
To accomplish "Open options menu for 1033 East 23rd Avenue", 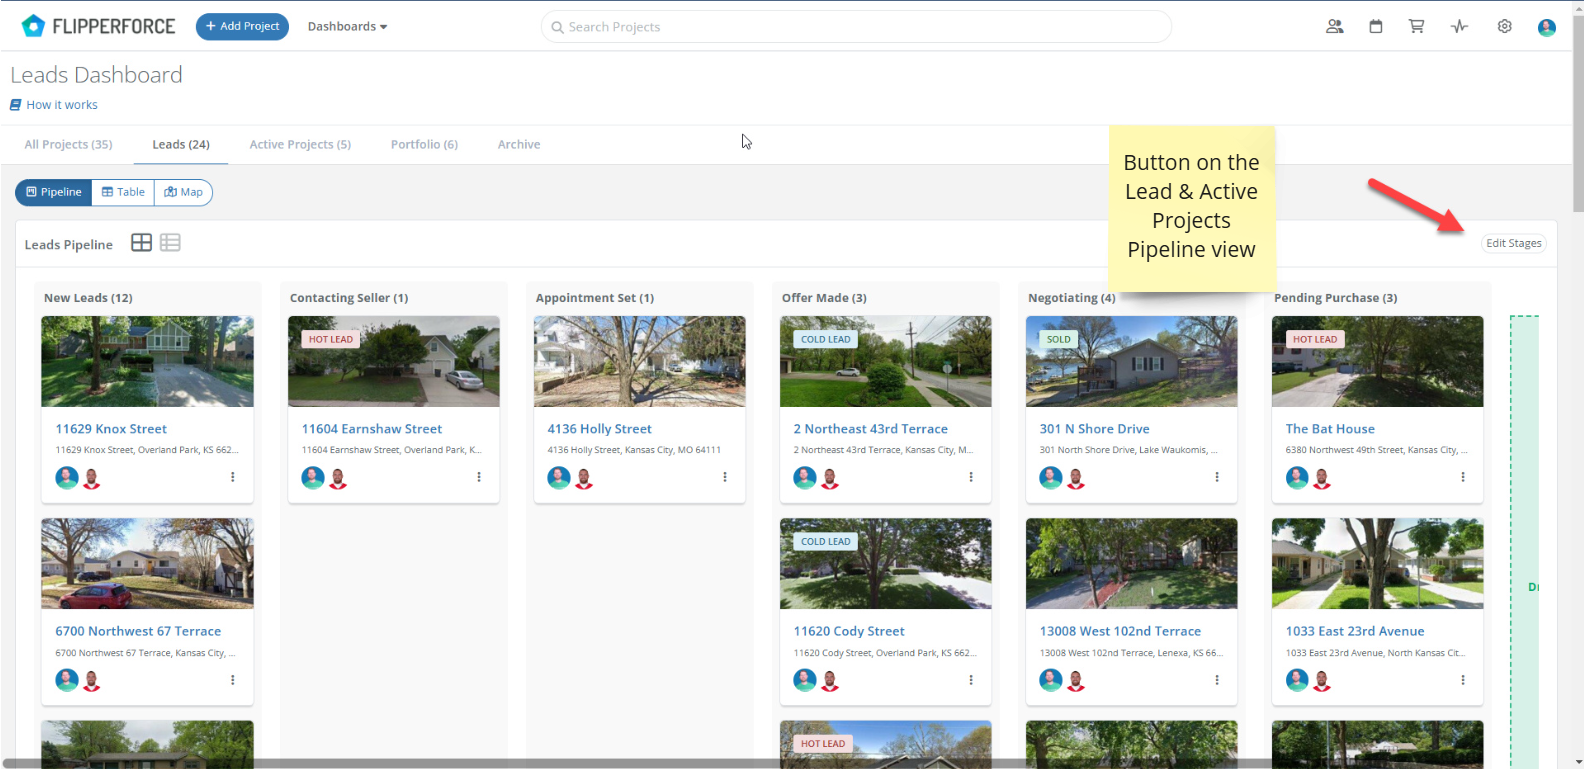I will point(1463,680).
